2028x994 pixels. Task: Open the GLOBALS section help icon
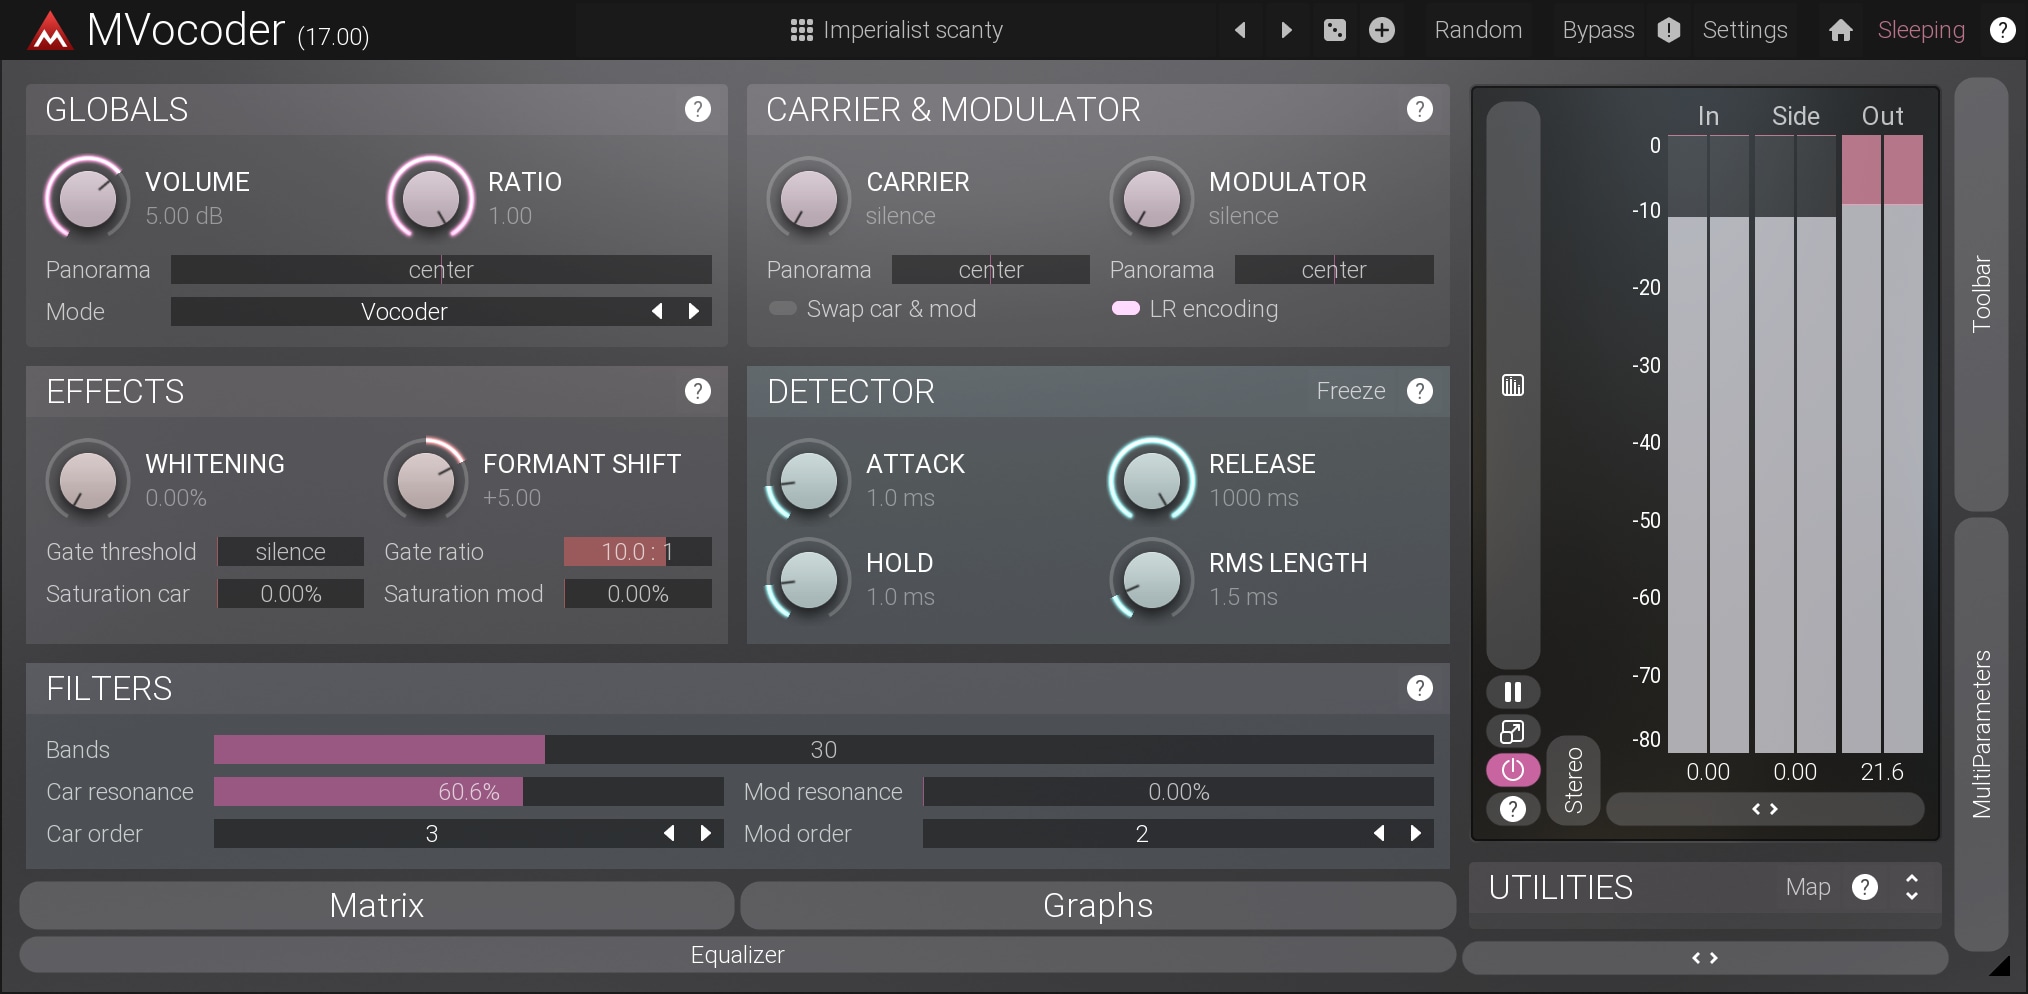697,109
